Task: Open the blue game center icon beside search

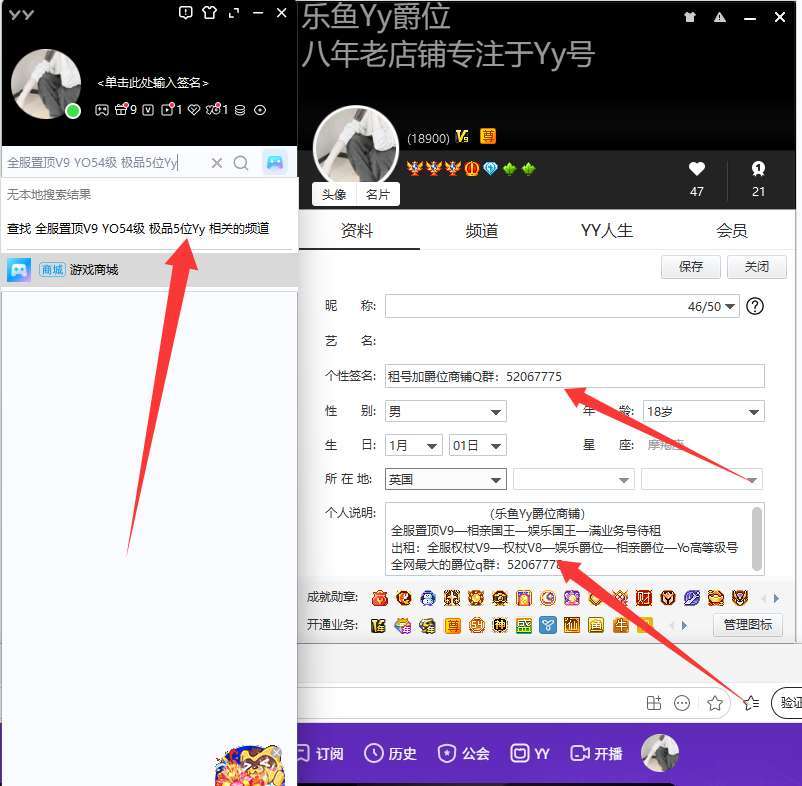Action: coord(275,163)
